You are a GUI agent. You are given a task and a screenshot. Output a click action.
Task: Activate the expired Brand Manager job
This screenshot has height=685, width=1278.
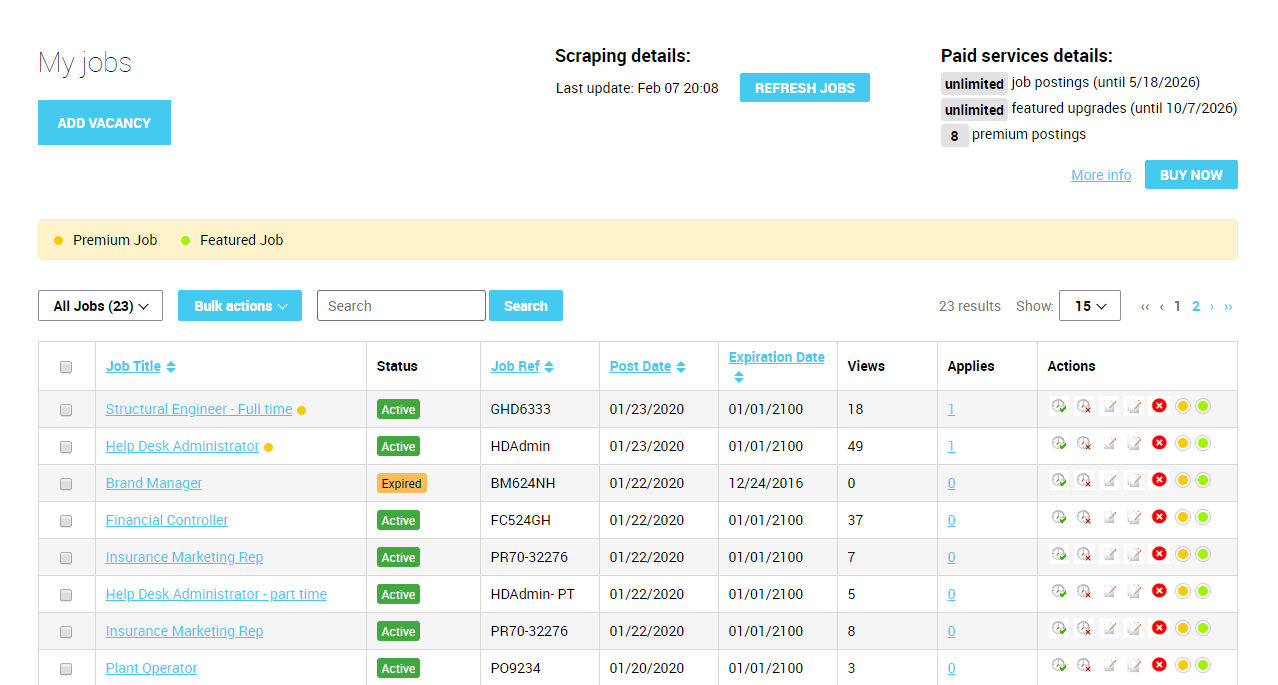click(1059, 480)
